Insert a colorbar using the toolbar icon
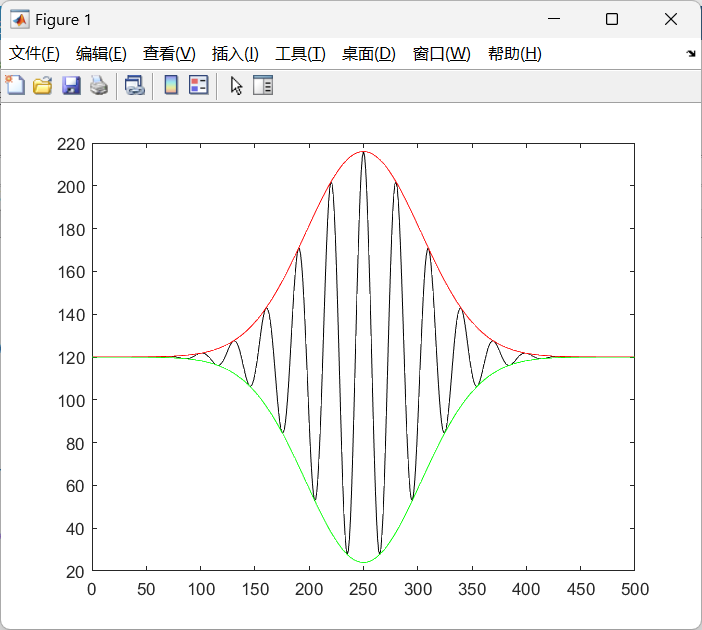The height and width of the screenshot is (630, 702). point(171,85)
